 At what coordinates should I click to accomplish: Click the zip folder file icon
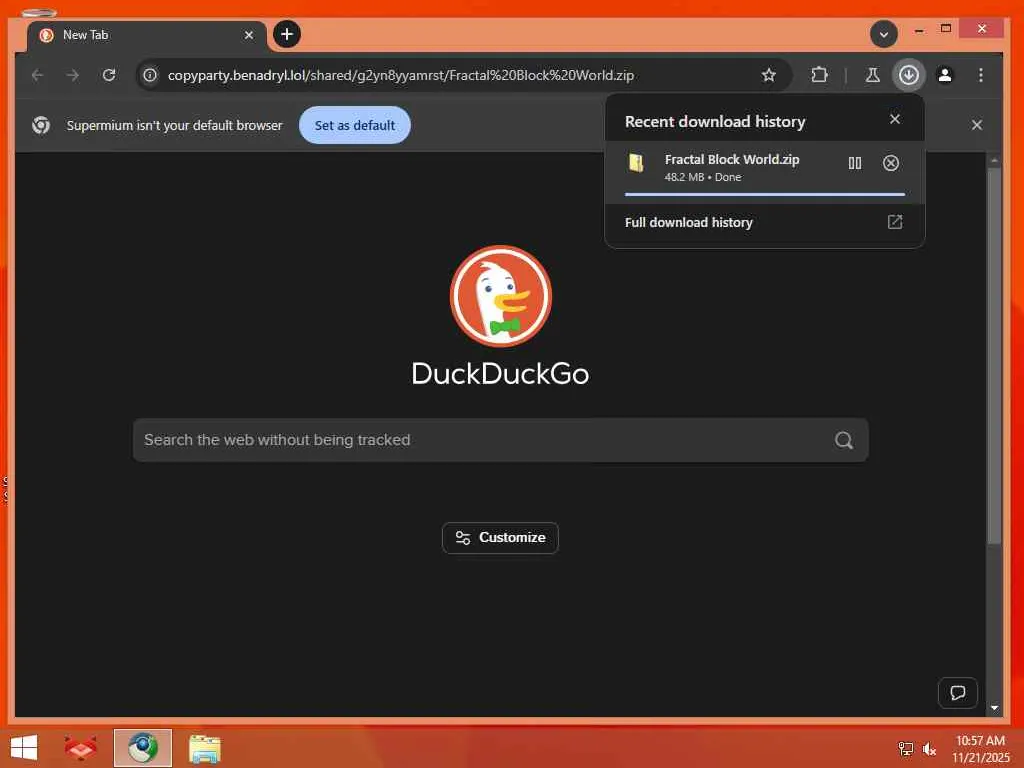point(636,163)
